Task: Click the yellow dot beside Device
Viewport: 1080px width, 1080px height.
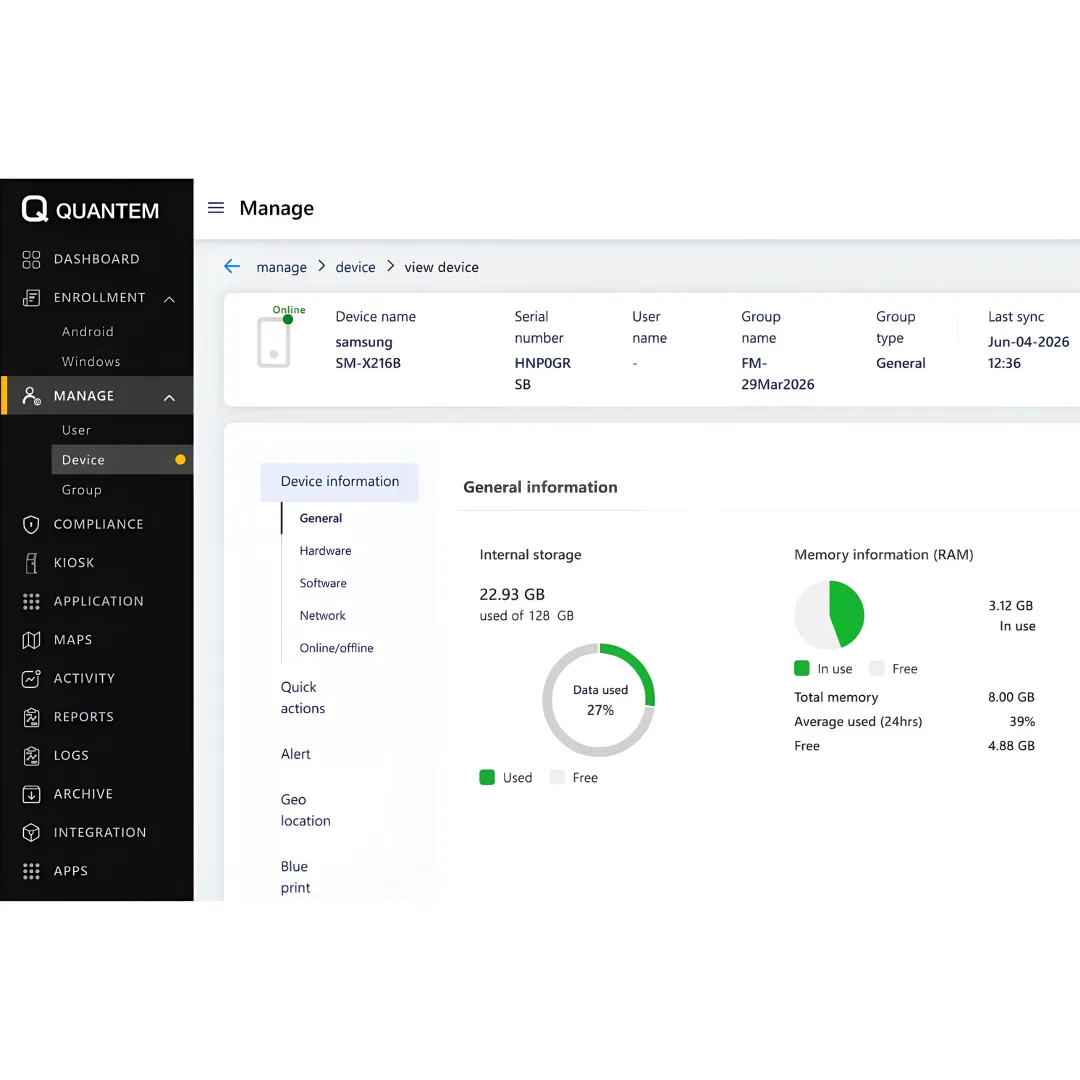Action: tap(180, 459)
